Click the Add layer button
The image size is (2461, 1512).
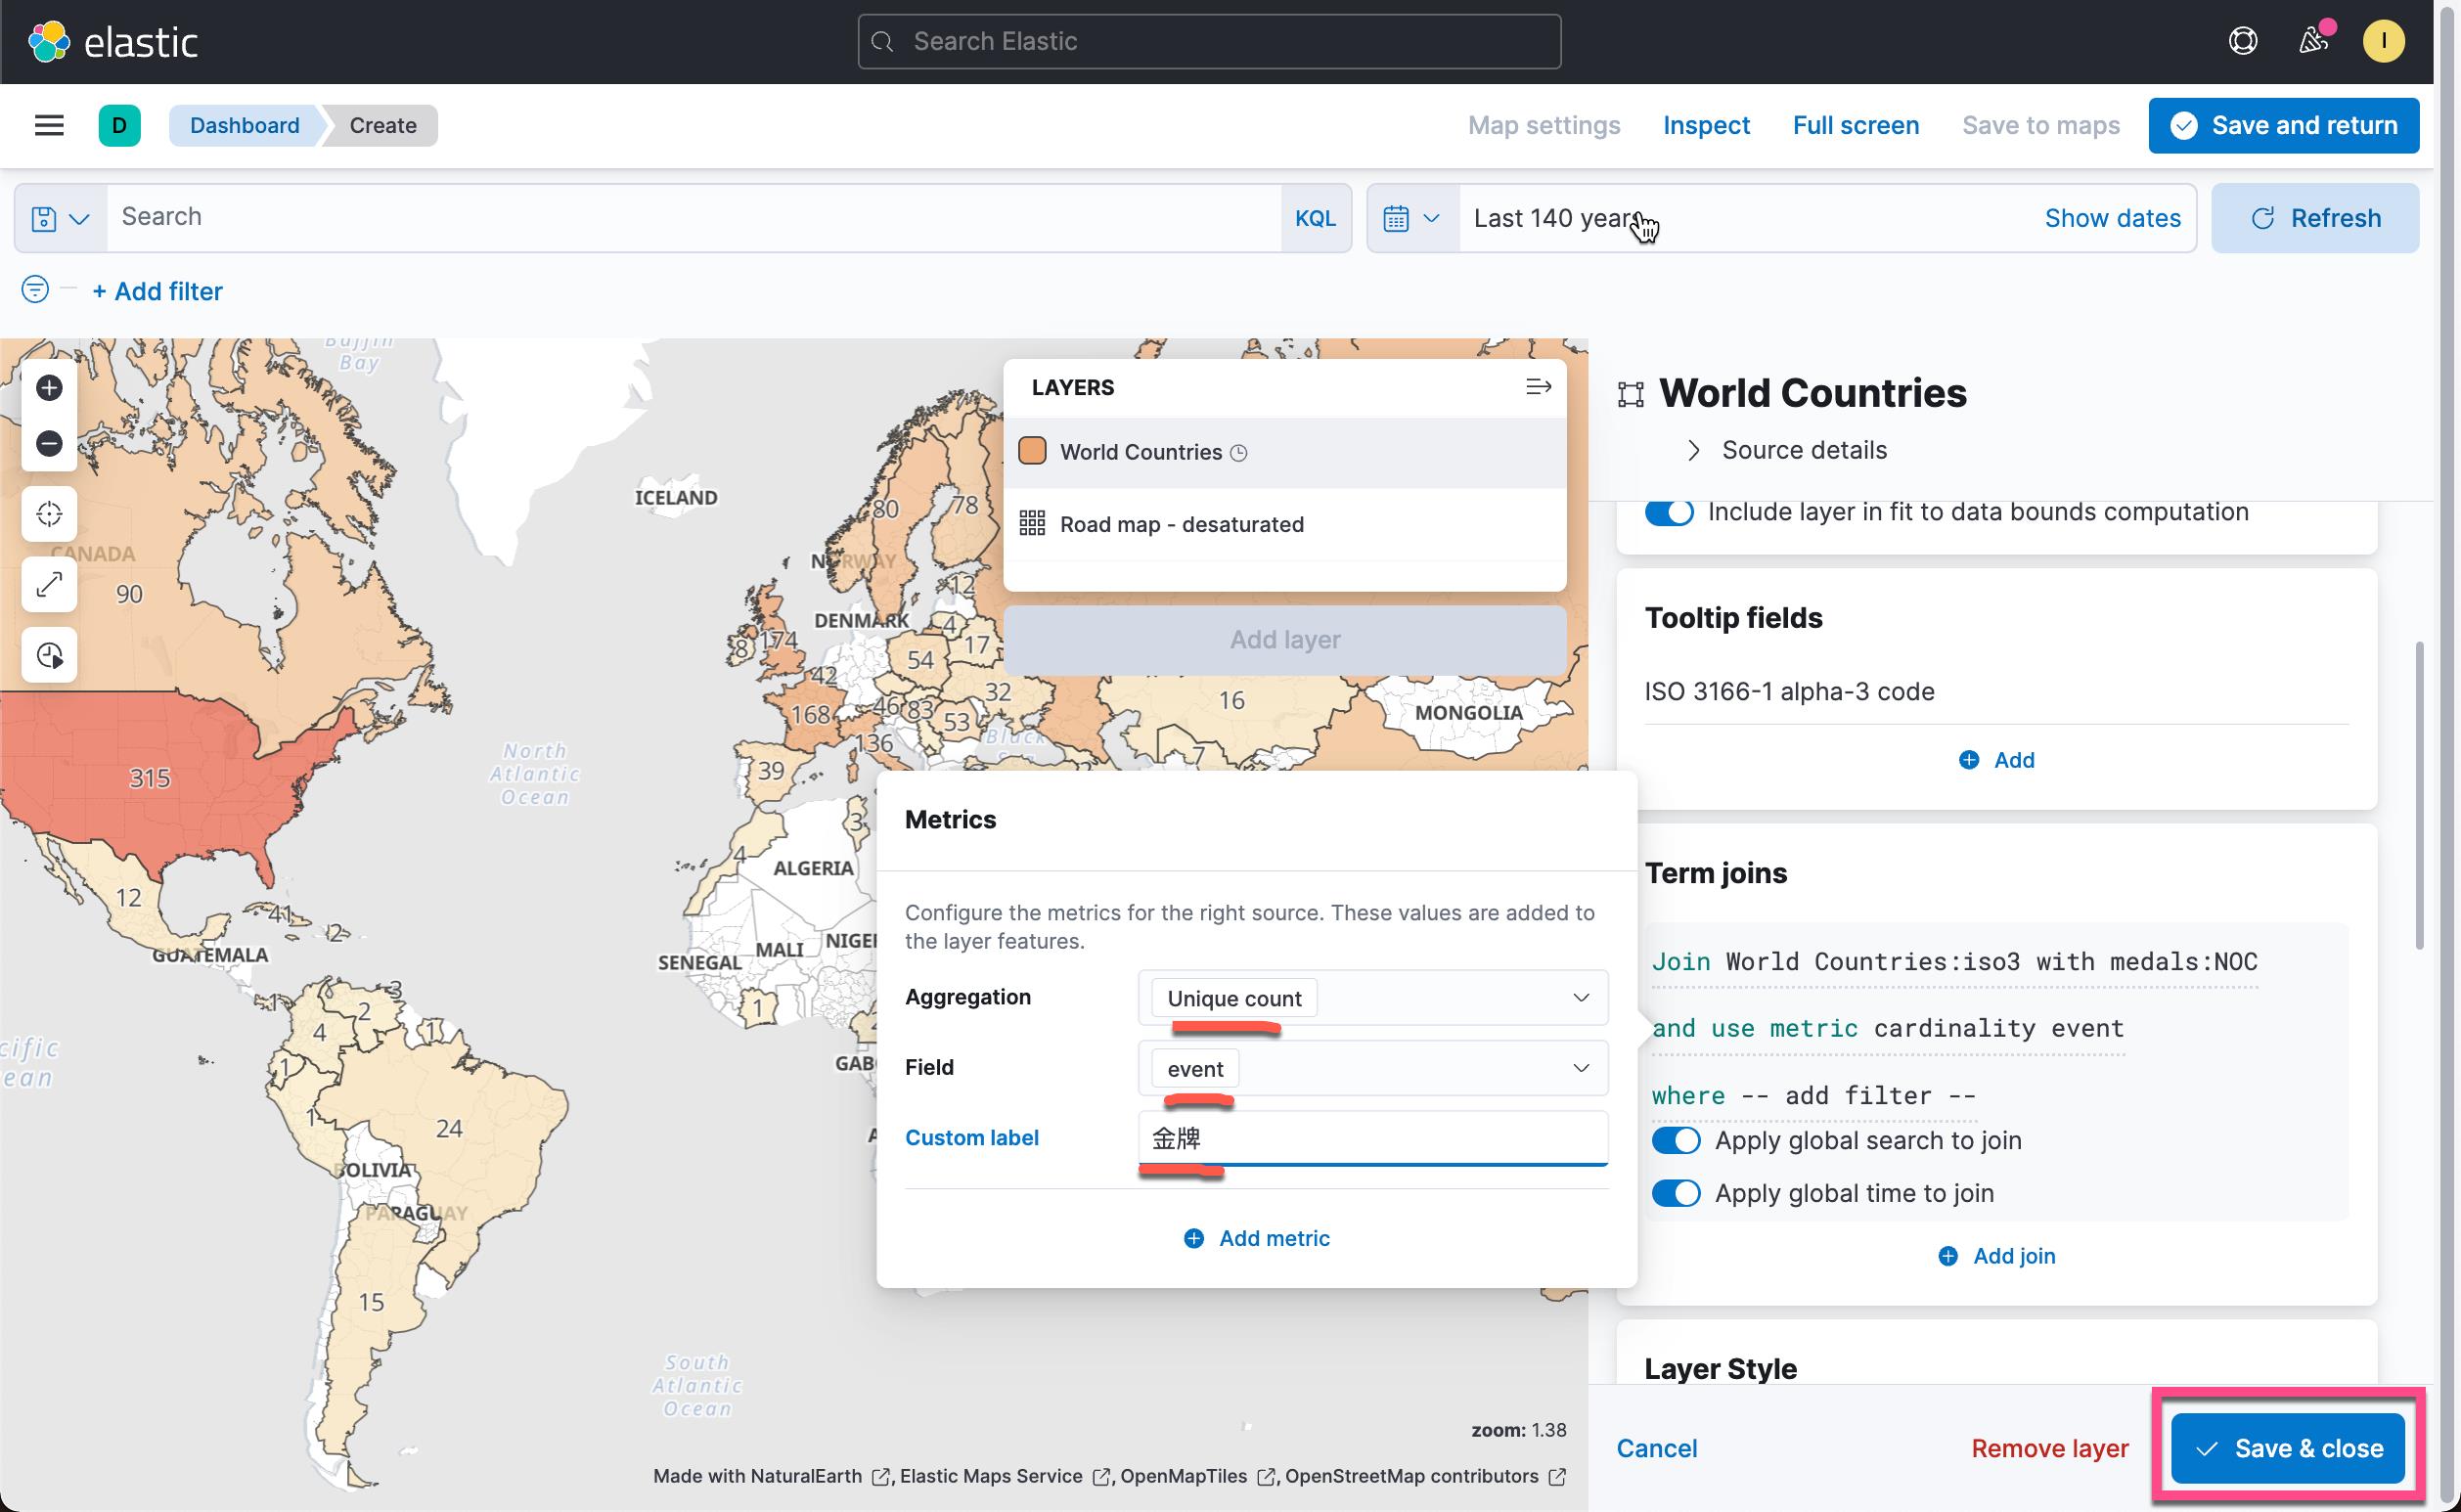[x=1284, y=640]
